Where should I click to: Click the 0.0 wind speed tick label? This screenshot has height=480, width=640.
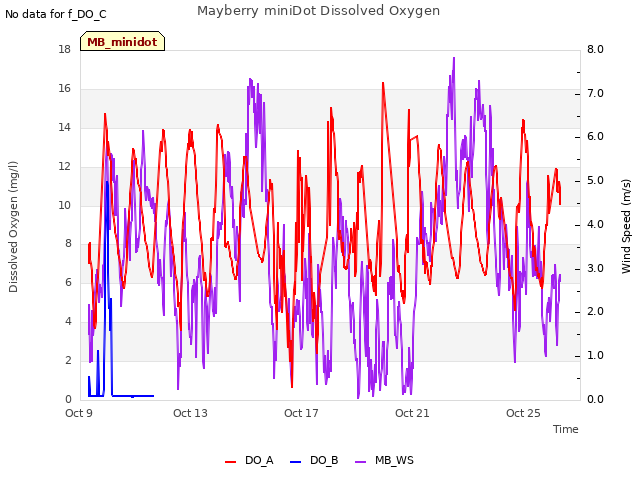[595, 399]
